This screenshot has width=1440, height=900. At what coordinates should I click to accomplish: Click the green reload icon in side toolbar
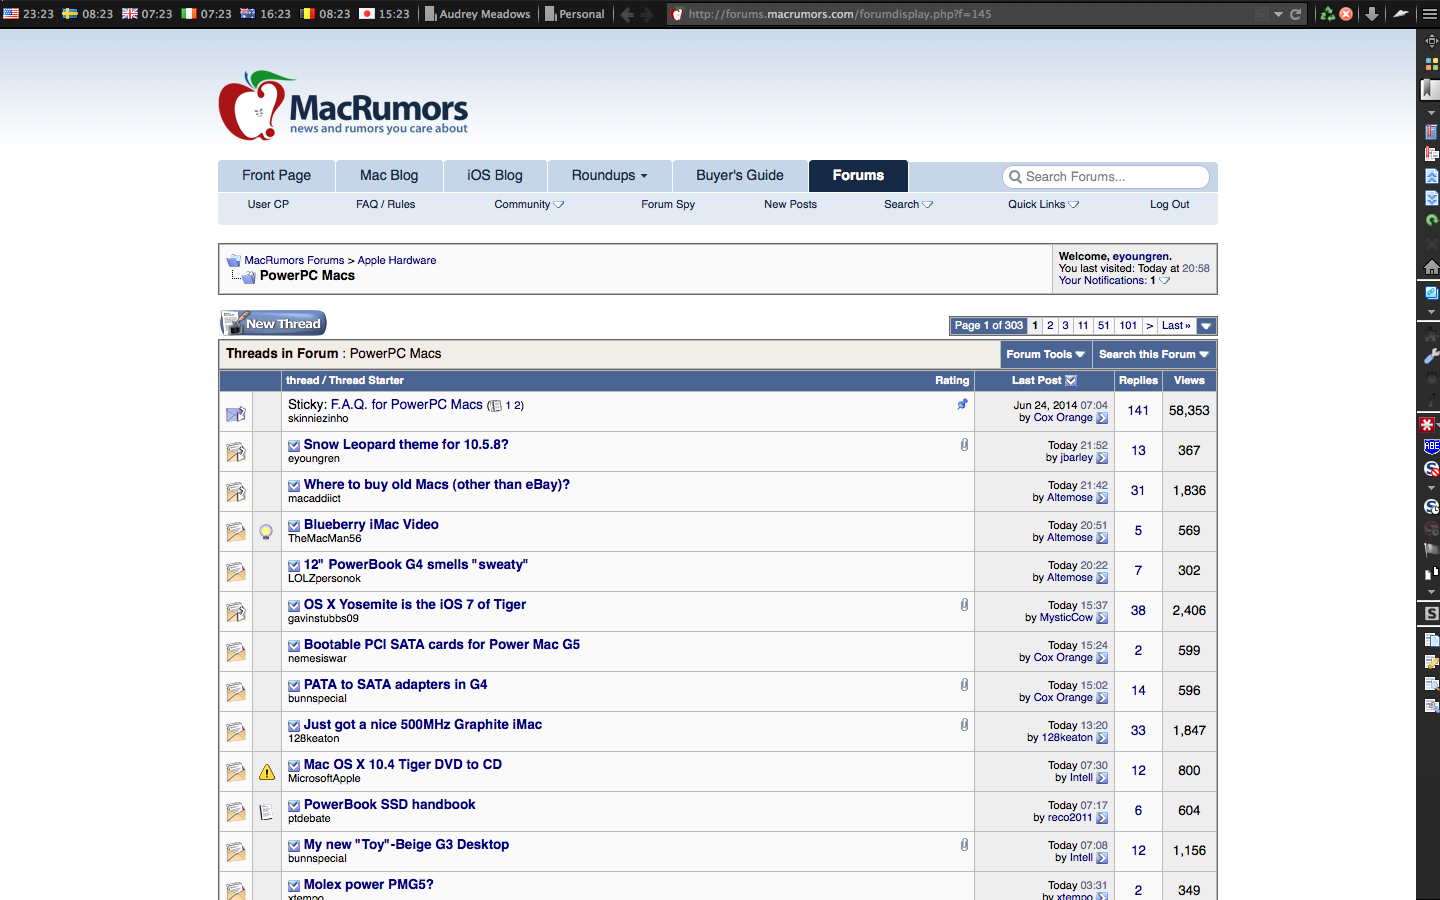(1431, 220)
